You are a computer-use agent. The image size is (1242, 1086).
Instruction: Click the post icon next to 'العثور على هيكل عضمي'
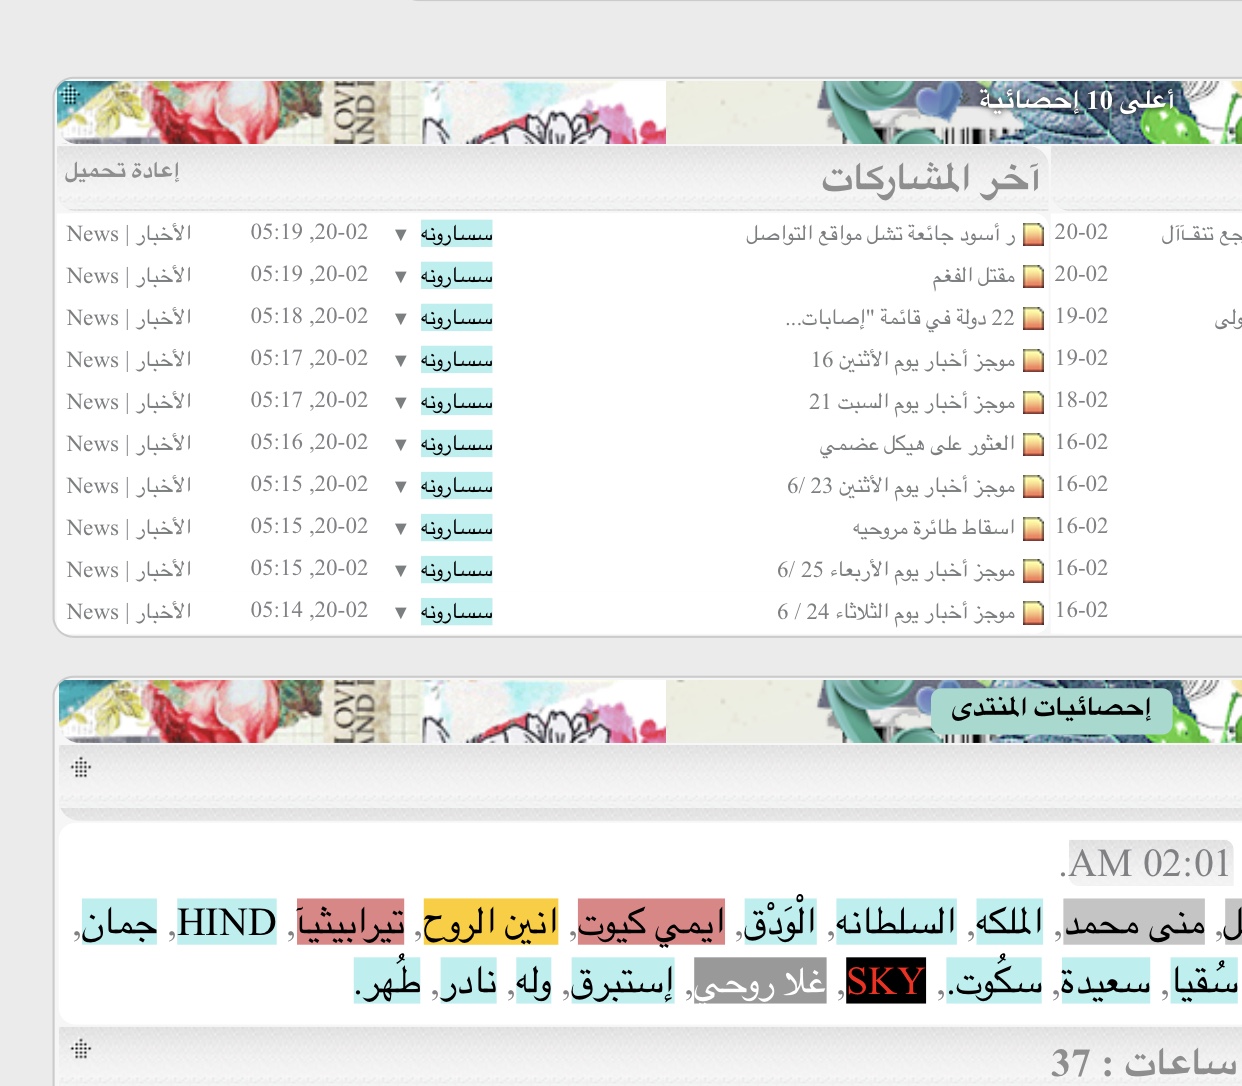[1034, 444]
